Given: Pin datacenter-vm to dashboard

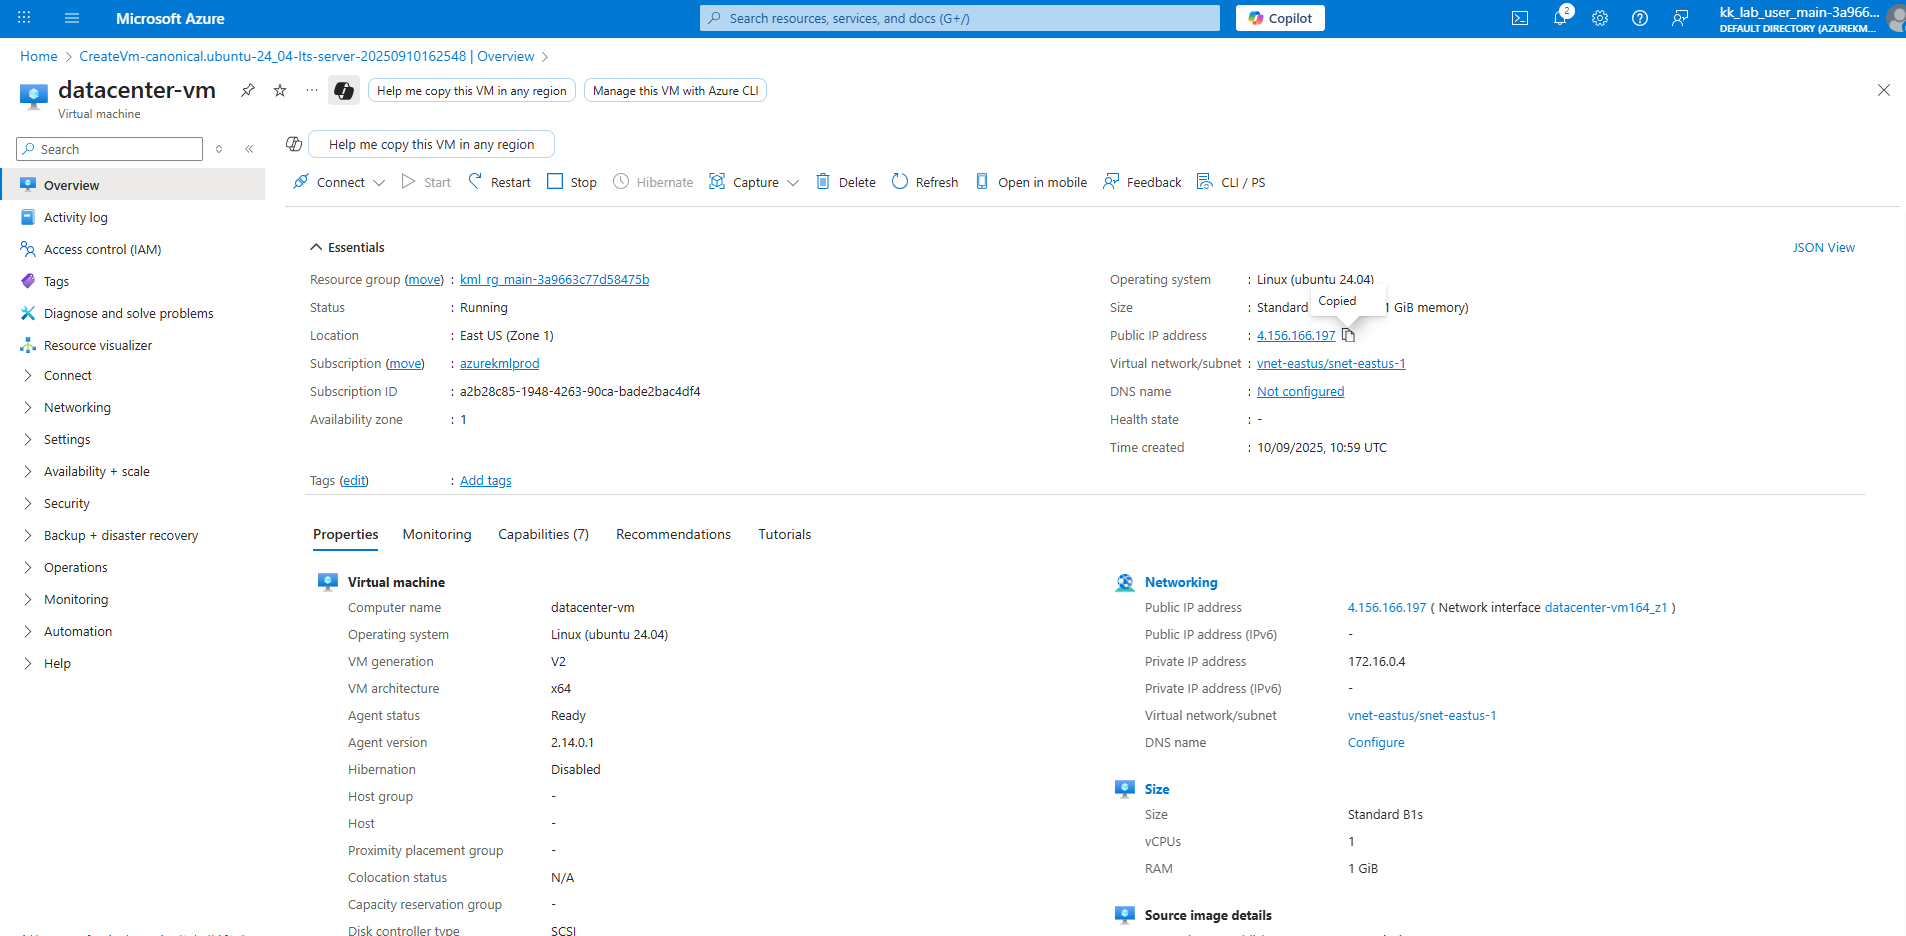Looking at the screenshot, I should [x=248, y=90].
